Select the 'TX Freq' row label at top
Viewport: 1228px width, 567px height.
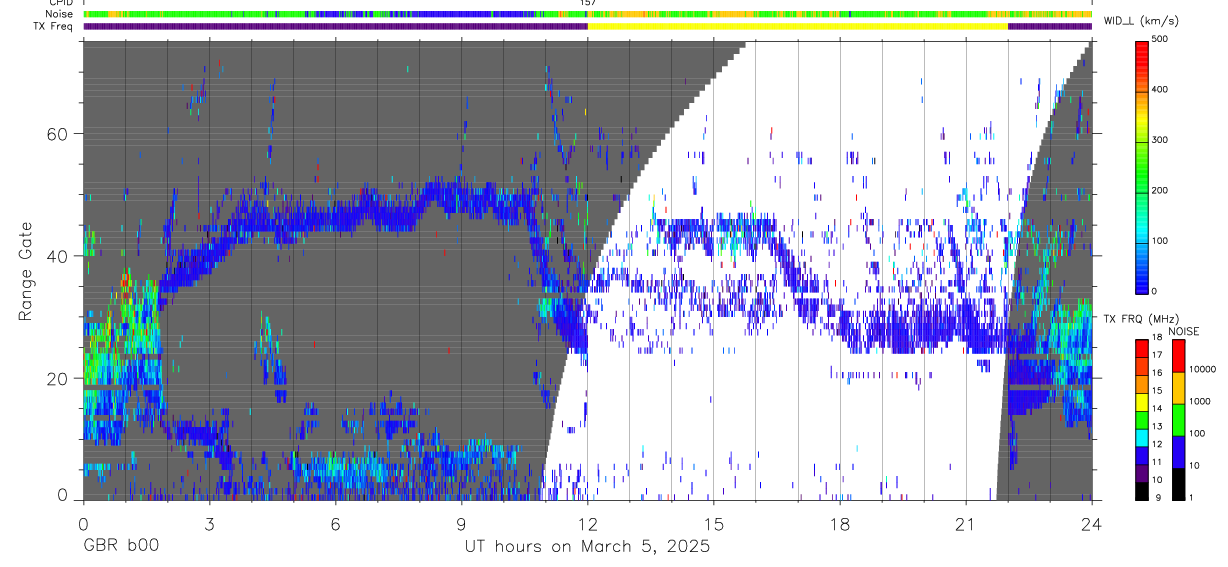click(x=52, y=26)
